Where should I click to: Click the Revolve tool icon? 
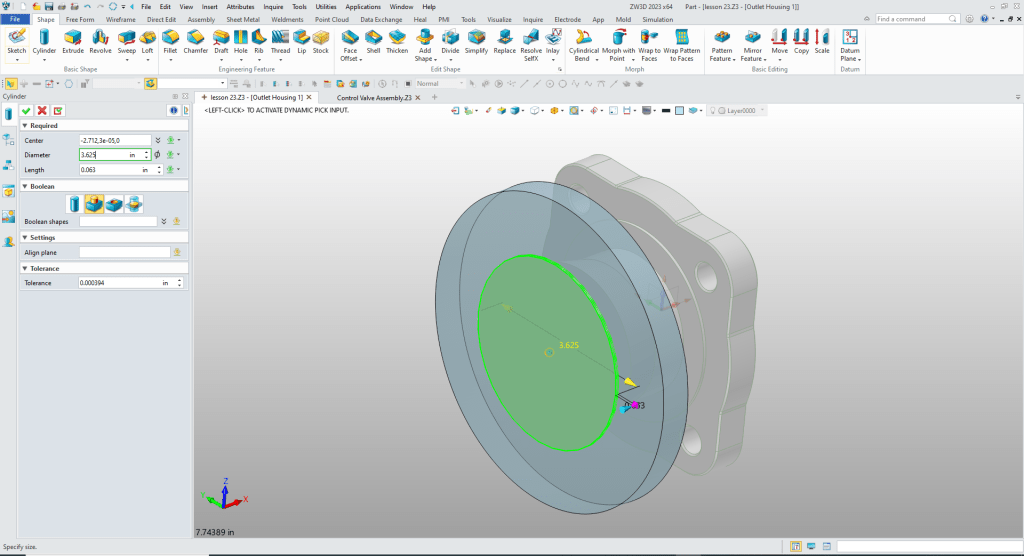100,41
